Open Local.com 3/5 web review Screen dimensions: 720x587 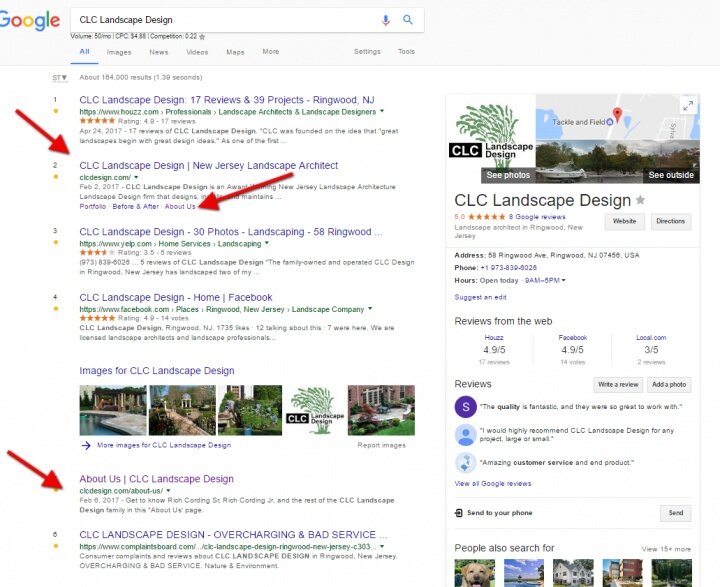click(x=651, y=350)
